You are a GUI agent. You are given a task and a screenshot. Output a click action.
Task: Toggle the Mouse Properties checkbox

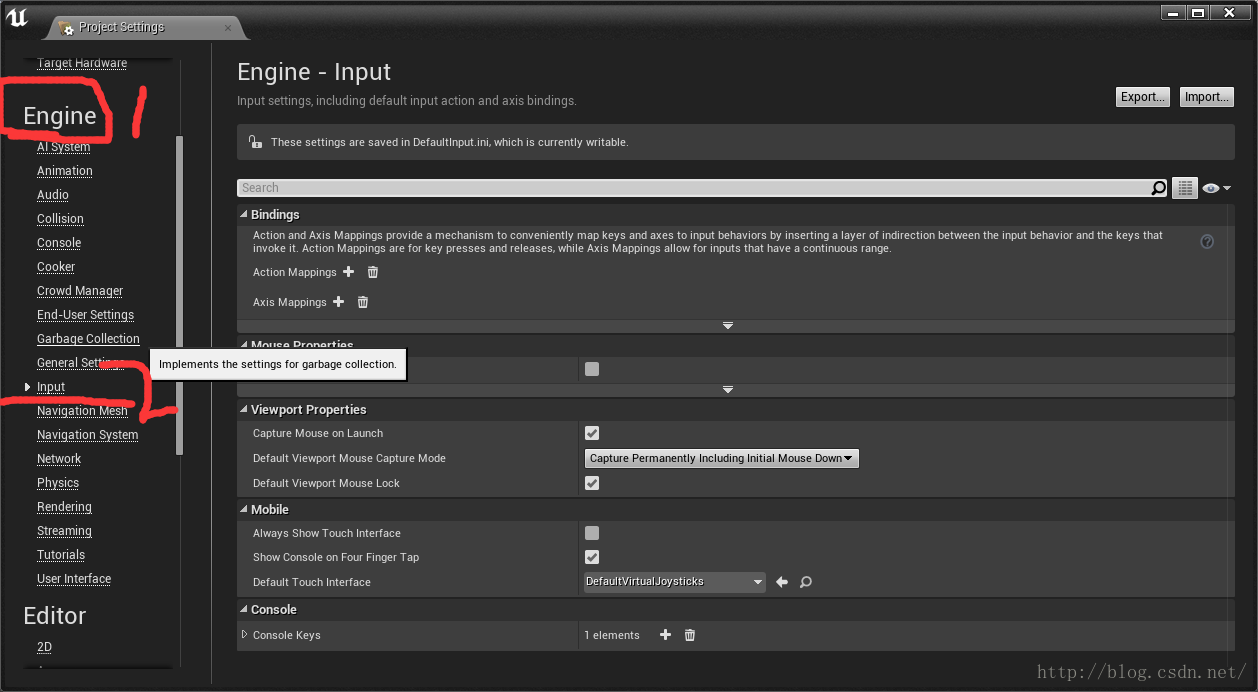tap(592, 369)
